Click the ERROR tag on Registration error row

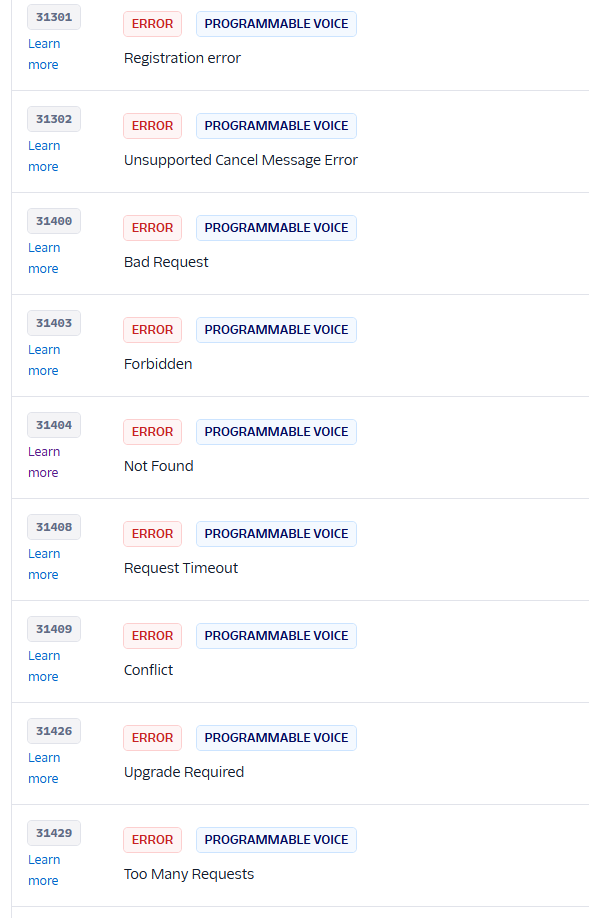[x=152, y=24]
